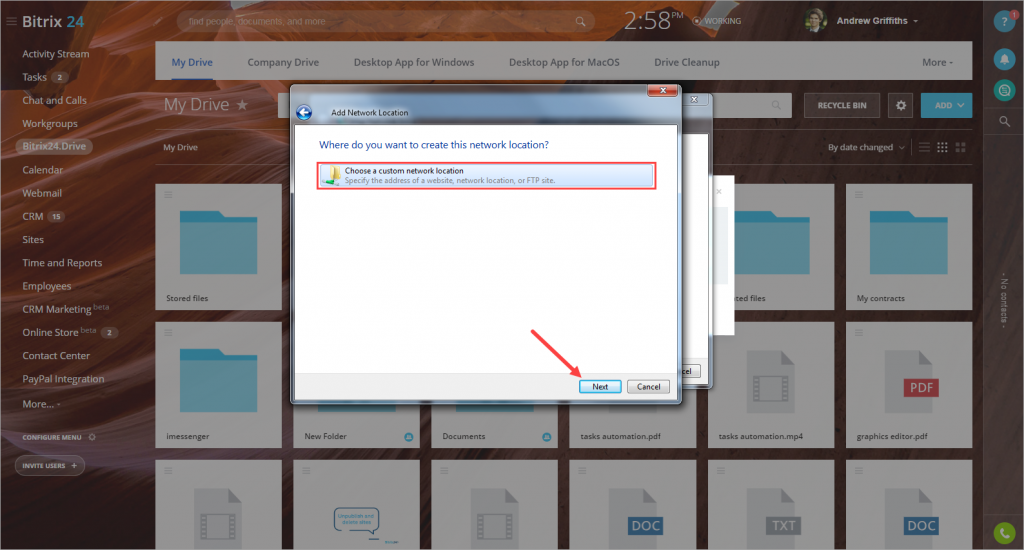Open Drive Cleanup tab
Screen dimensions: 1024x550
[687, 62]
